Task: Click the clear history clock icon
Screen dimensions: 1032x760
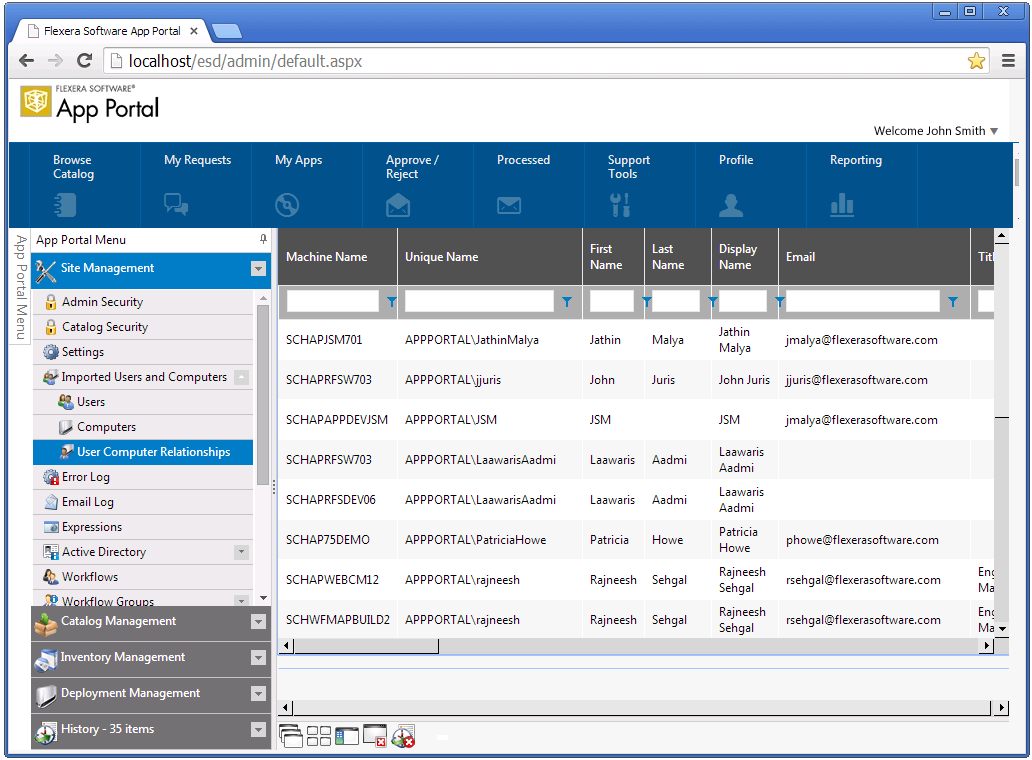Action: tap(403, 736)
